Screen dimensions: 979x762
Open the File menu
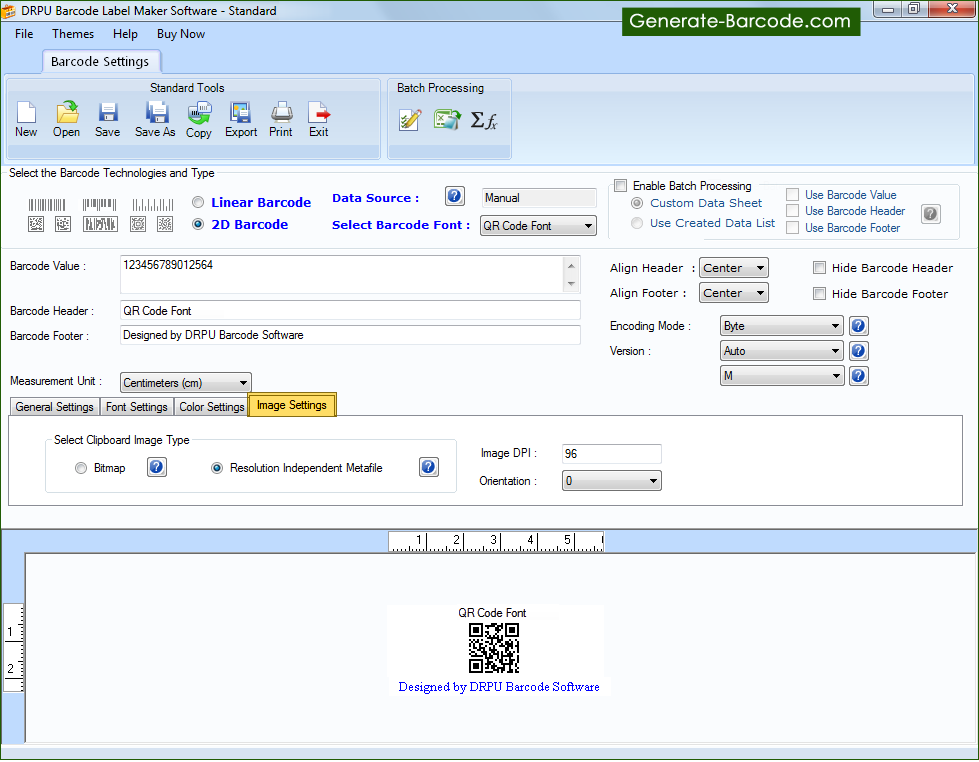(24, 34)
